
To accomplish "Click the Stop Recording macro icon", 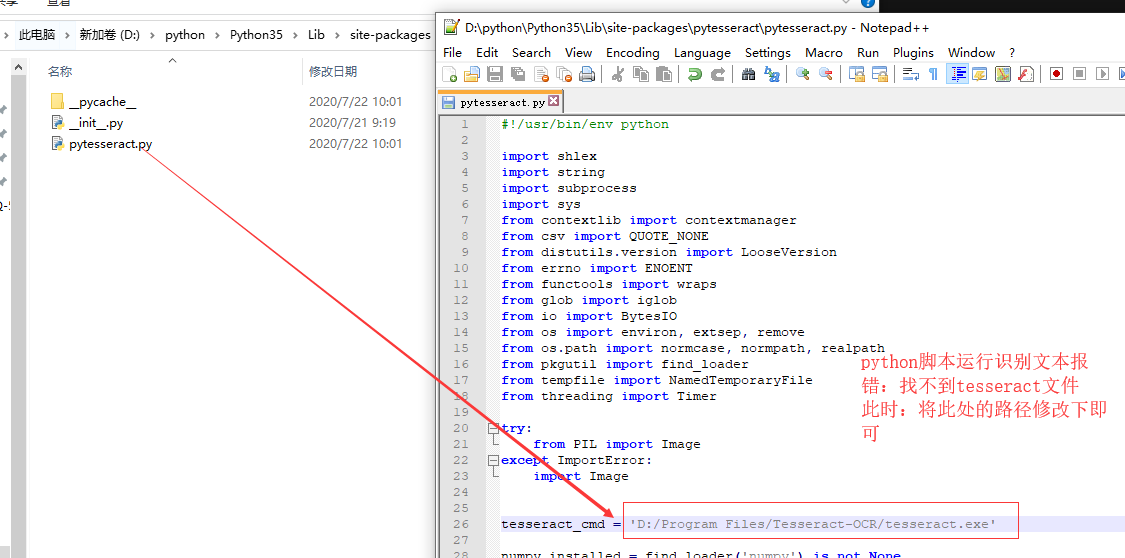I will [1080, 74].
